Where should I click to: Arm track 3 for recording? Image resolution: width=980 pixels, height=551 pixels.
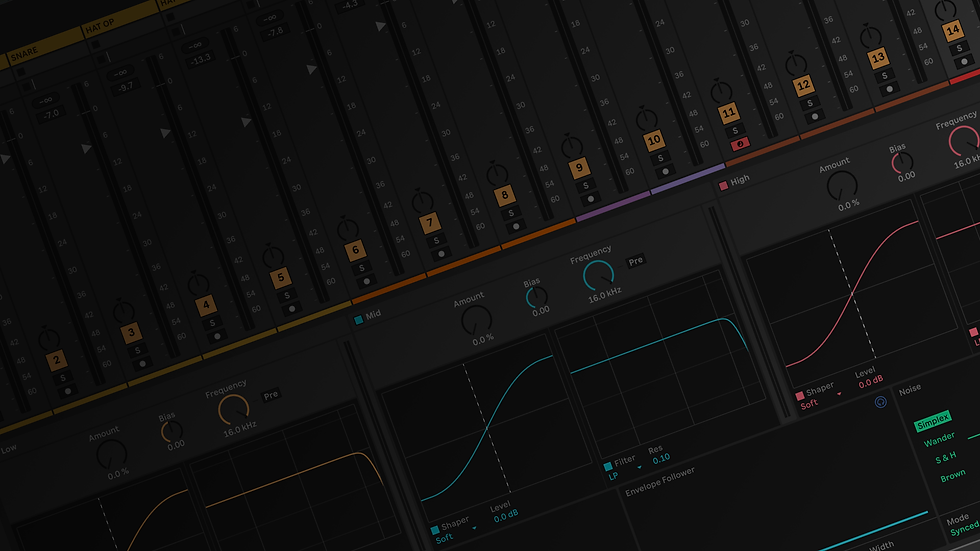coord(143,364)
